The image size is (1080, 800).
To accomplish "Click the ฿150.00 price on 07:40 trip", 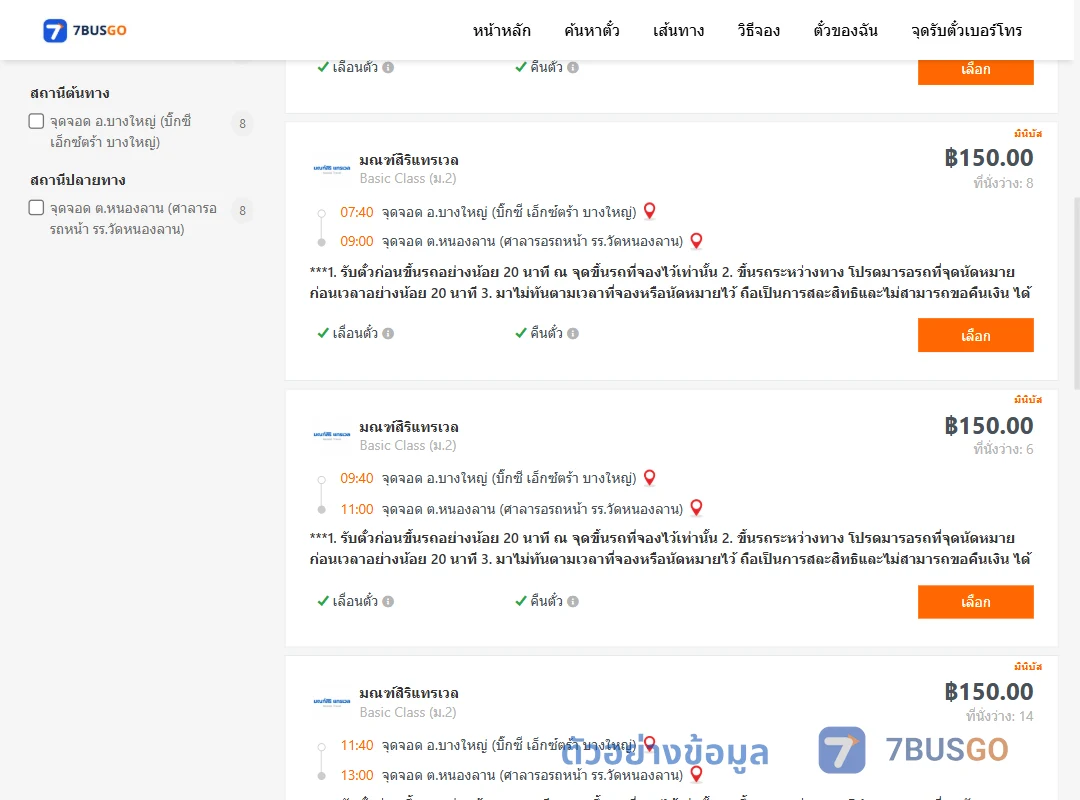I will 989,158.
